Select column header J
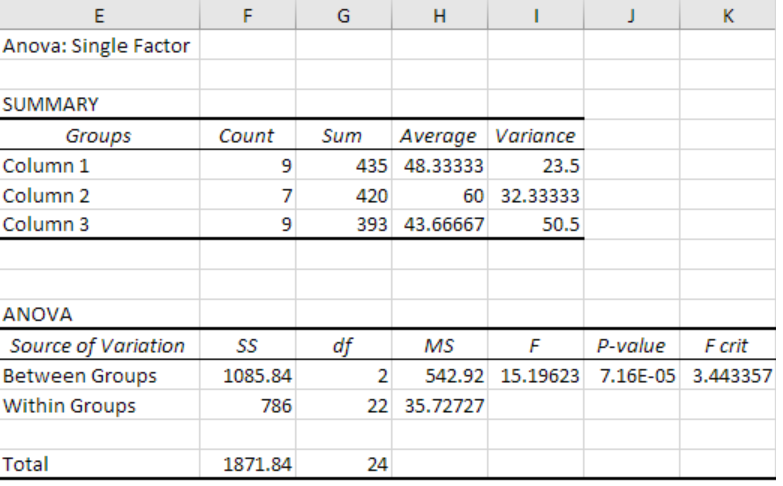This screenshot has width=783, height=486. click(632, 15)
